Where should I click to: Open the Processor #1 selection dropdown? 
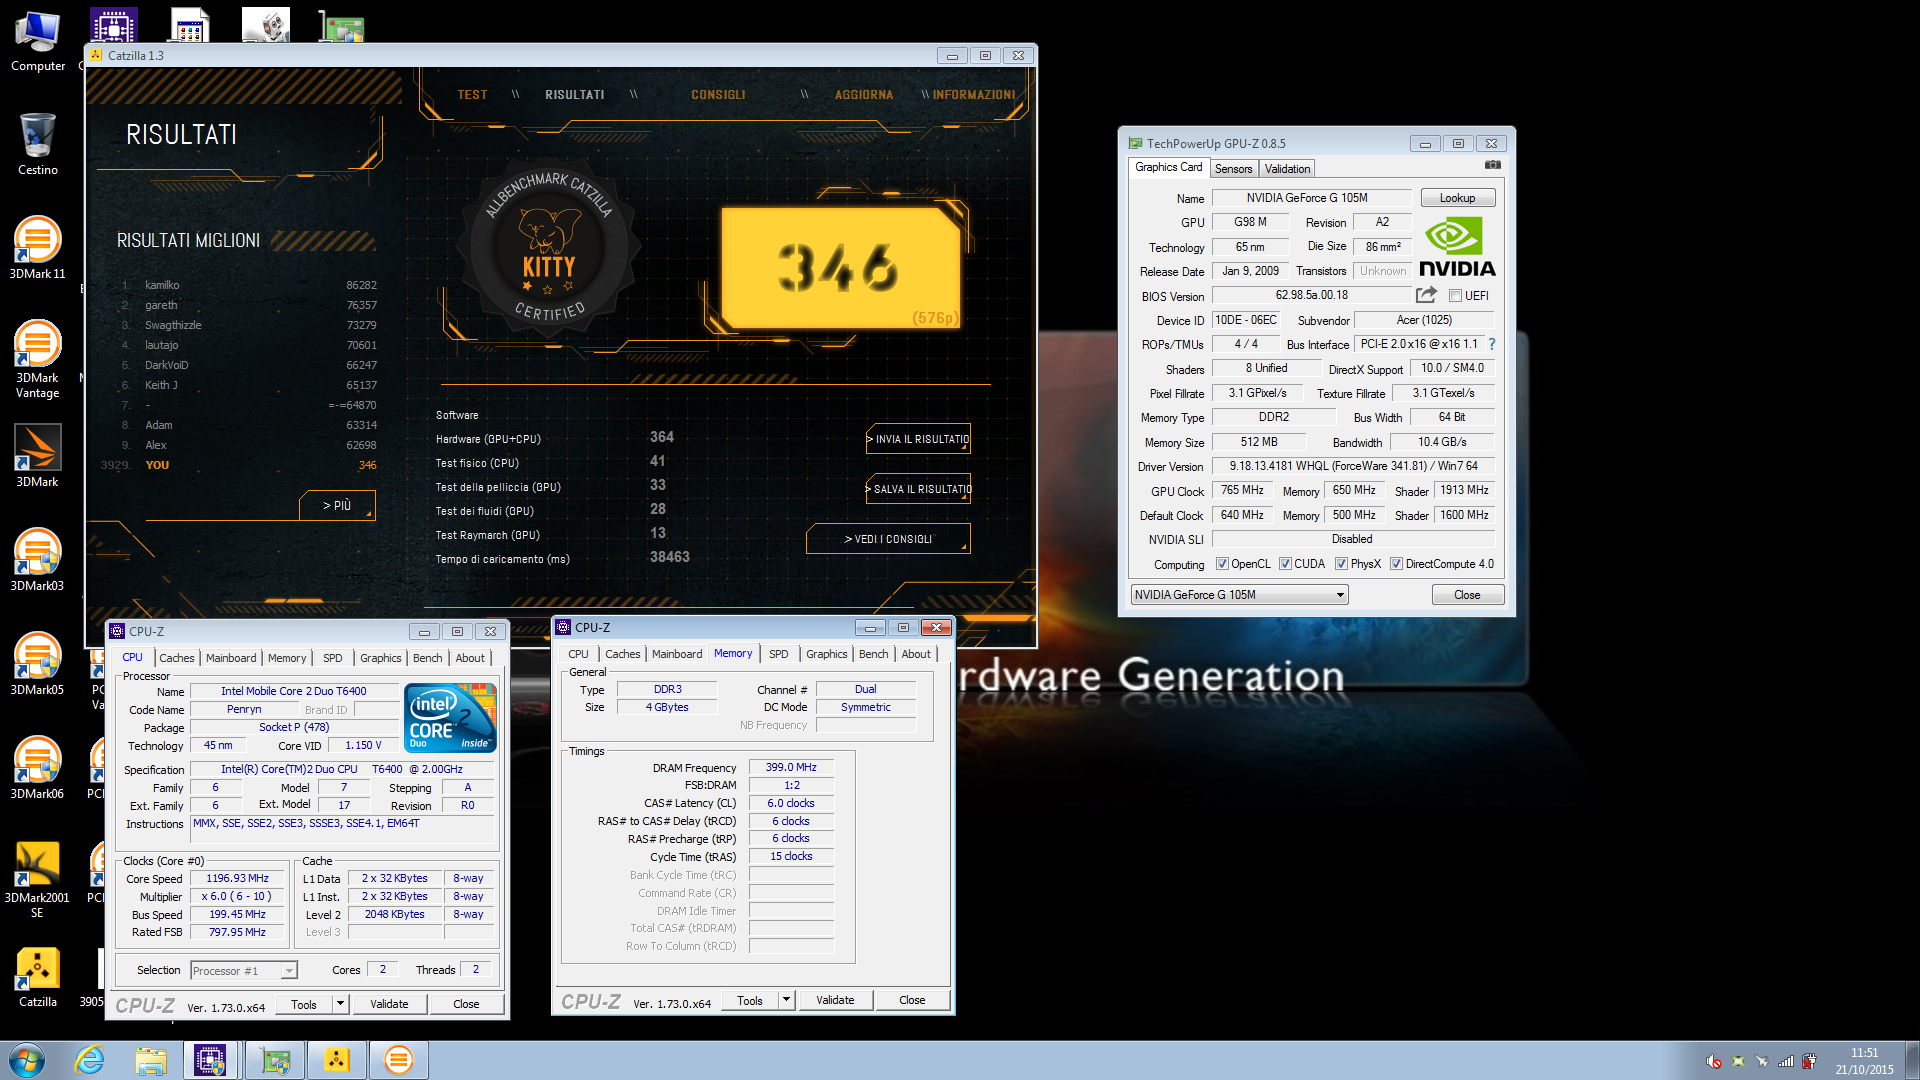tap(244, 970)
